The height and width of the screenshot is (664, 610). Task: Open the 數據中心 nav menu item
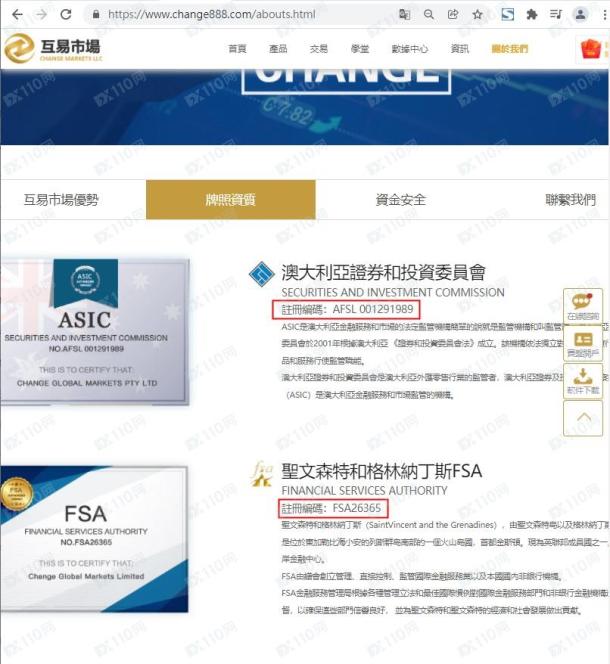(x=410, y=49)
